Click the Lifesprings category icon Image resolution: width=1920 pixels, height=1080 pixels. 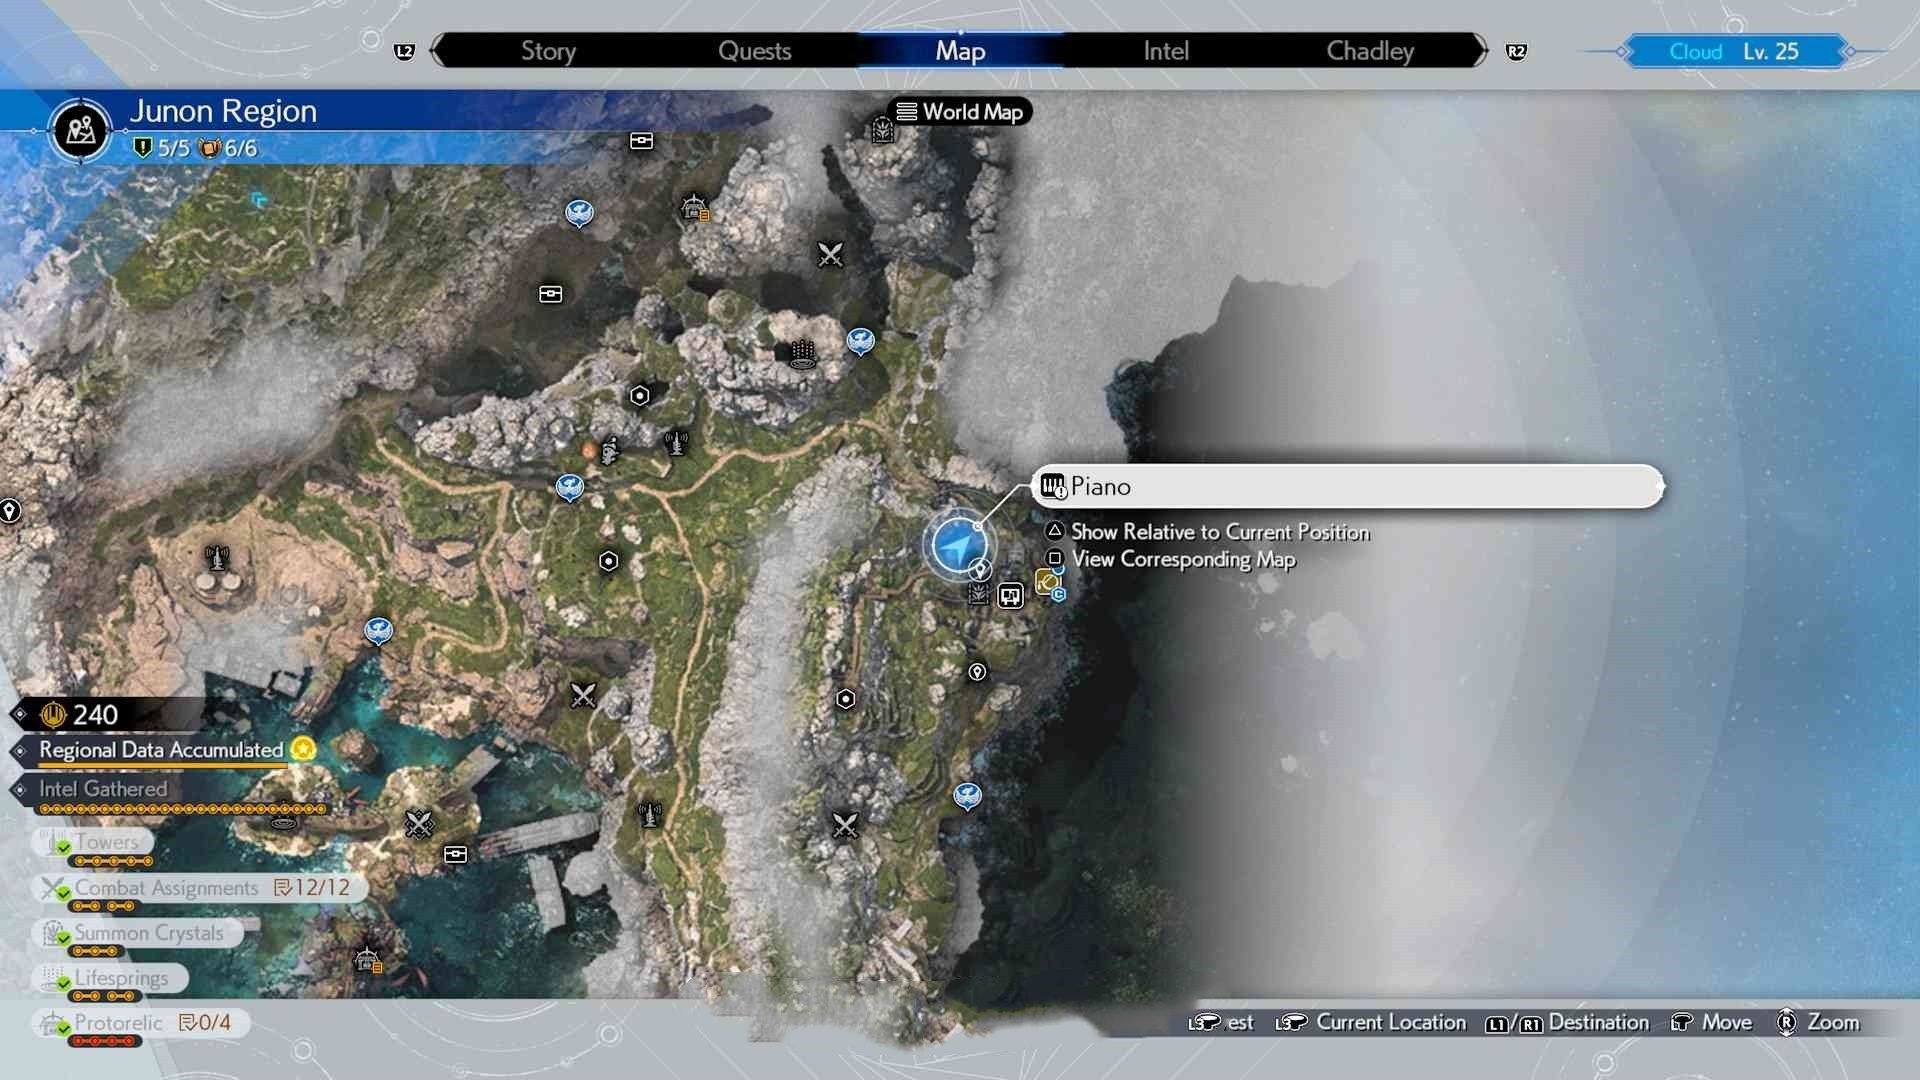[x=53, y=976]
